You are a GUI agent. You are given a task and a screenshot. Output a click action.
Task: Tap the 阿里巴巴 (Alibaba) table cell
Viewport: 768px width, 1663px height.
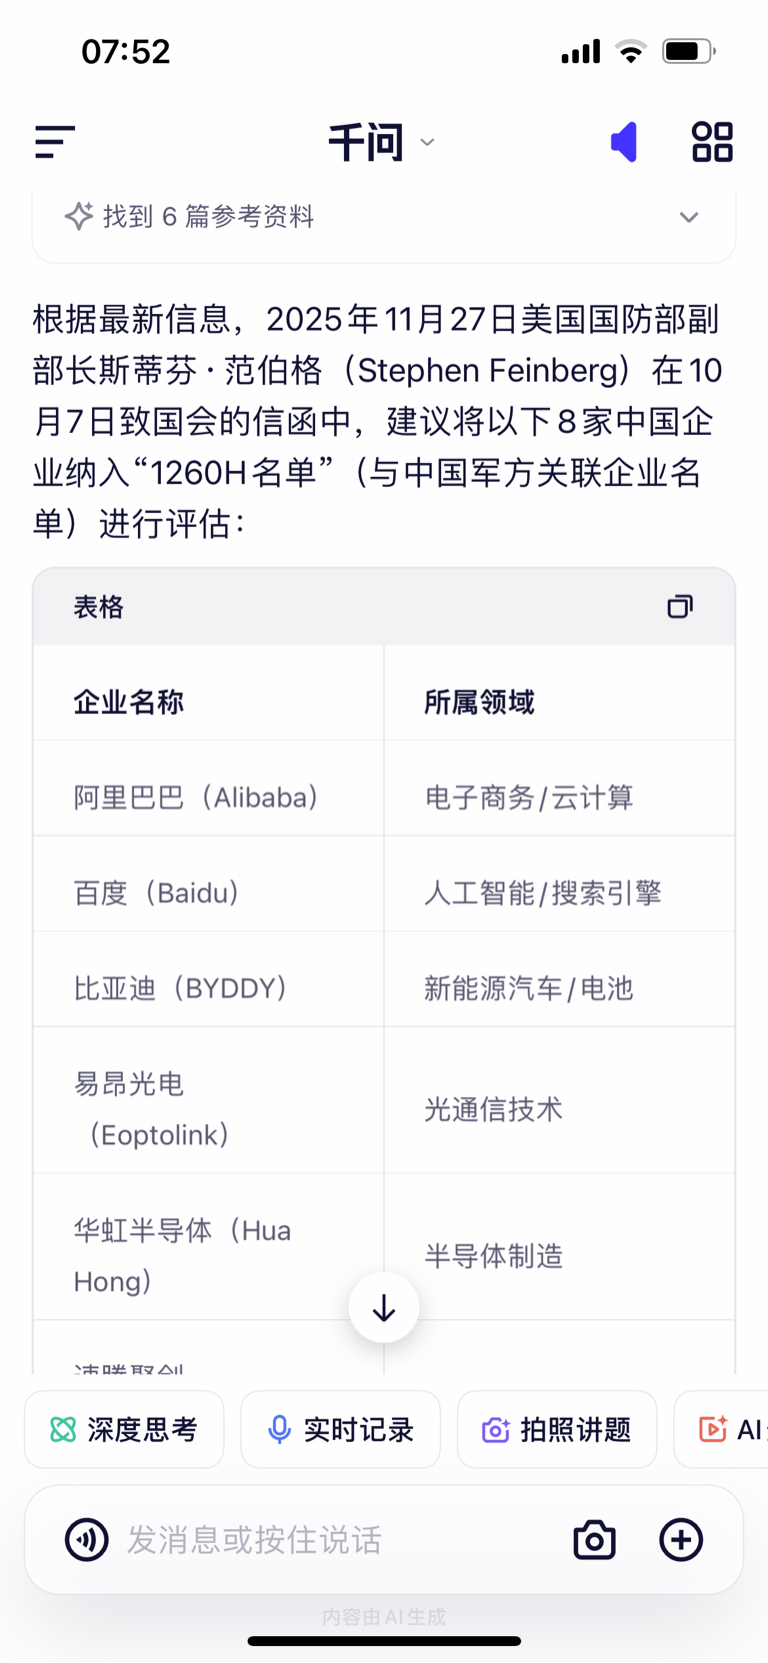[197, 797]
